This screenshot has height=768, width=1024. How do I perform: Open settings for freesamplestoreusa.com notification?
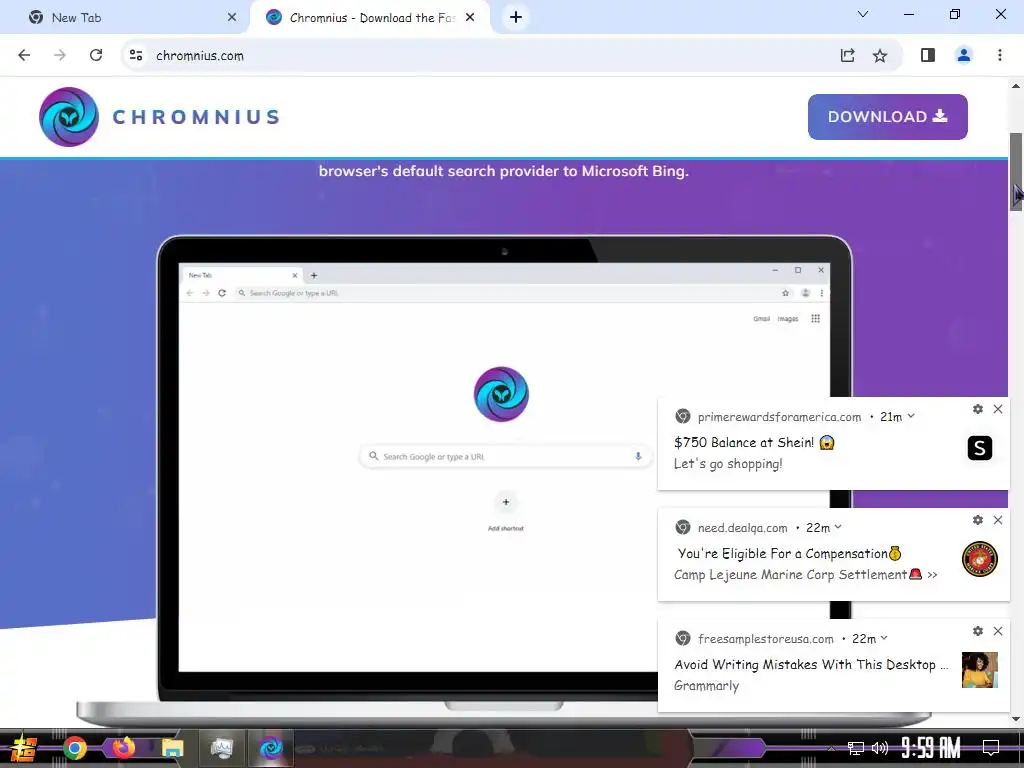click(978, 631)
